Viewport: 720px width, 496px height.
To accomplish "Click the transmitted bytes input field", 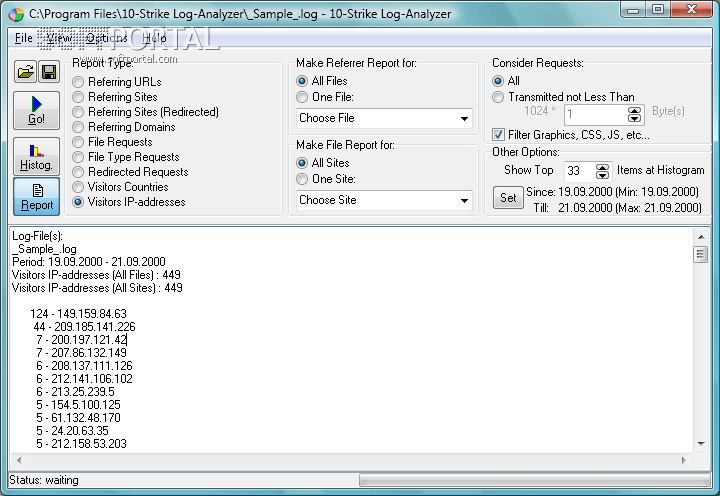I will pyautogui.click(x=596, y=114).
